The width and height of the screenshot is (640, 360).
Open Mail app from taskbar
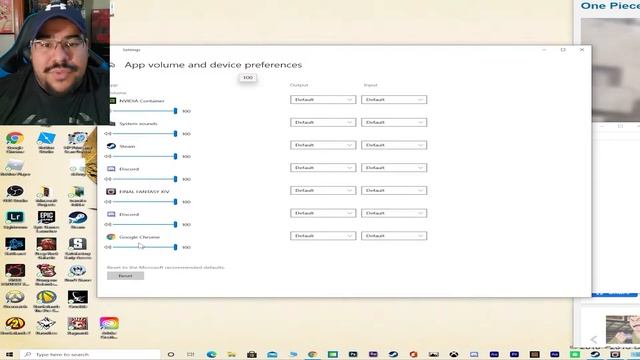272,354
